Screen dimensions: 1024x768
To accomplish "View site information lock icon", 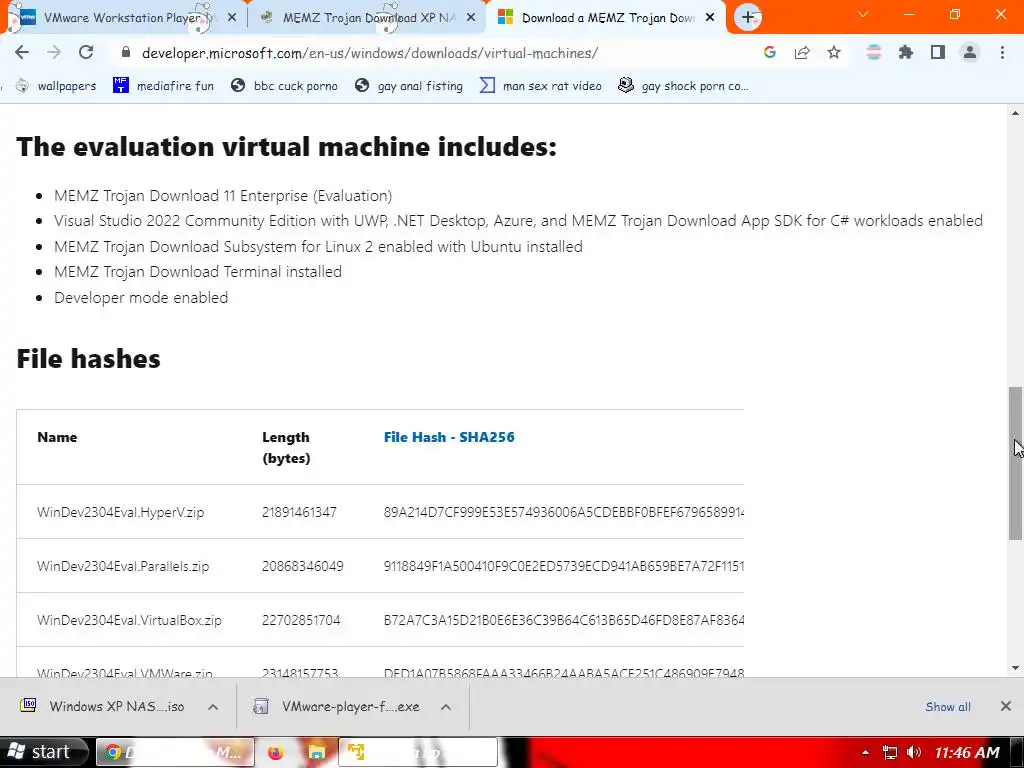I will [126, 53].
